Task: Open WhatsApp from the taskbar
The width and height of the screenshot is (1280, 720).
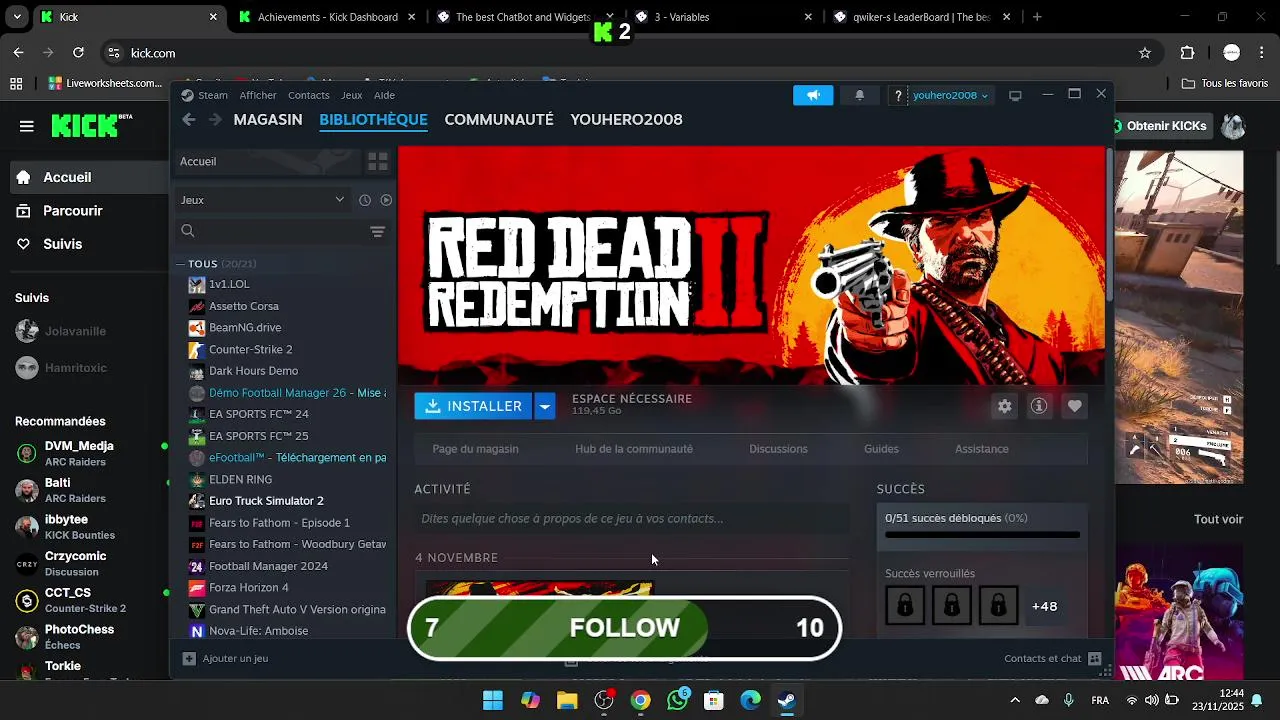Action: 677,700
